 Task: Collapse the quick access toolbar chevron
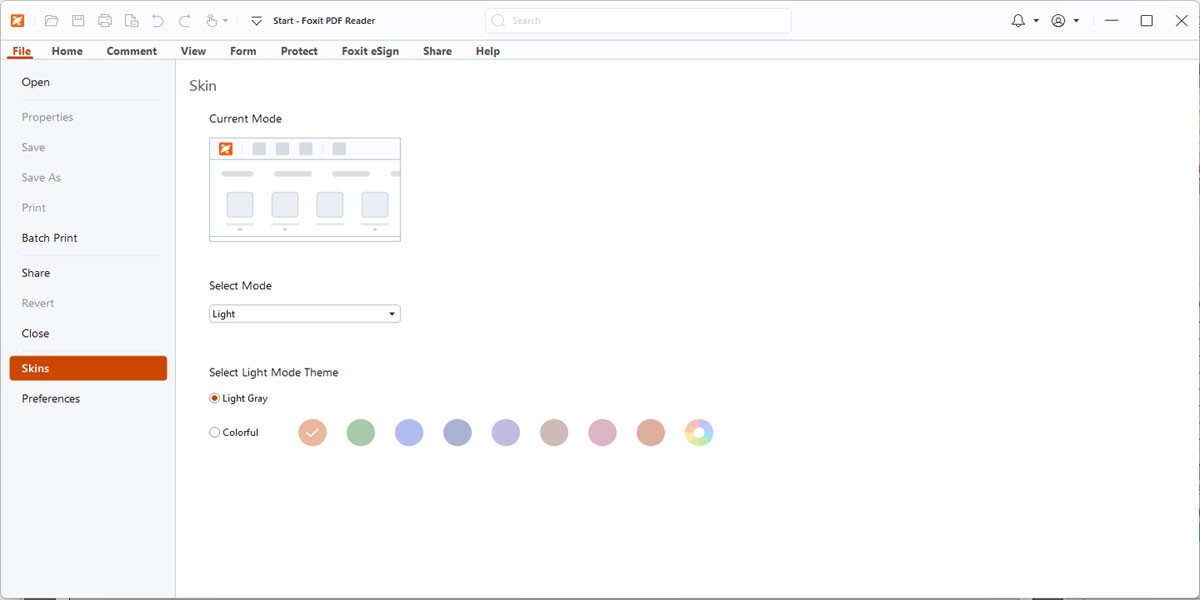pyautogui.click(x=256, y=21)
